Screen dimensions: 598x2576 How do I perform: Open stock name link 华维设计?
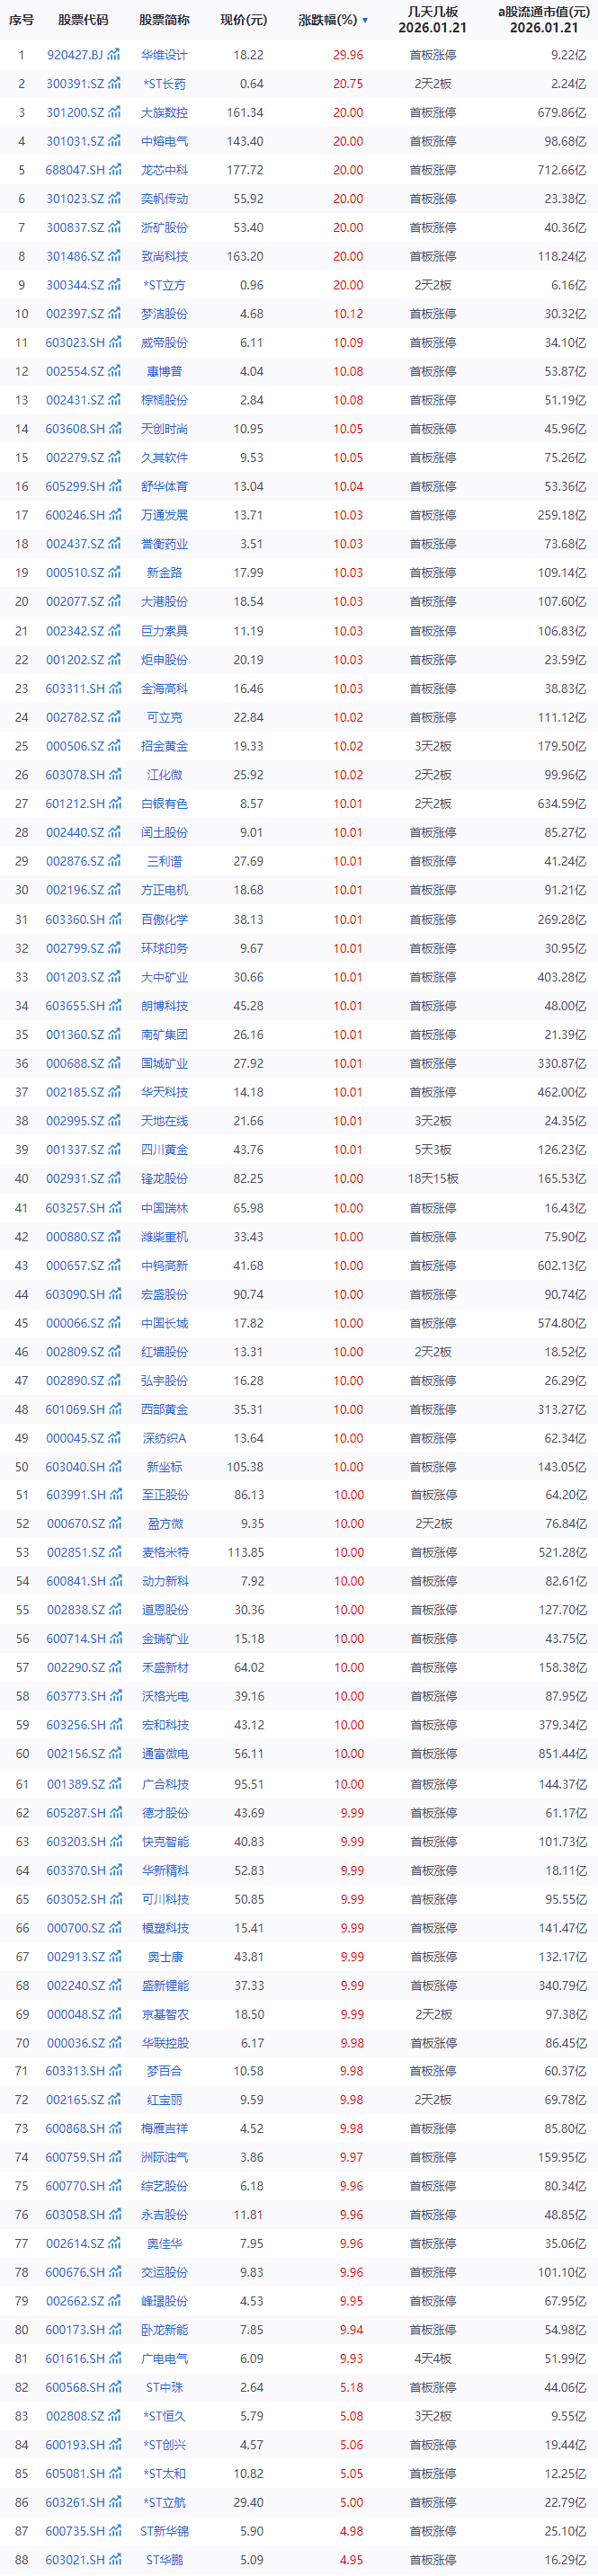(x=164, y=55)
